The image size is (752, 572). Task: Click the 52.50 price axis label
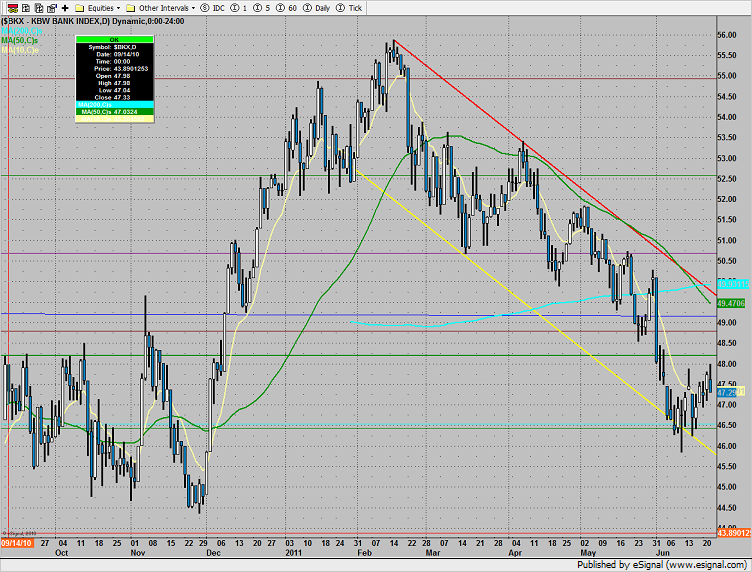pos(727,179)
